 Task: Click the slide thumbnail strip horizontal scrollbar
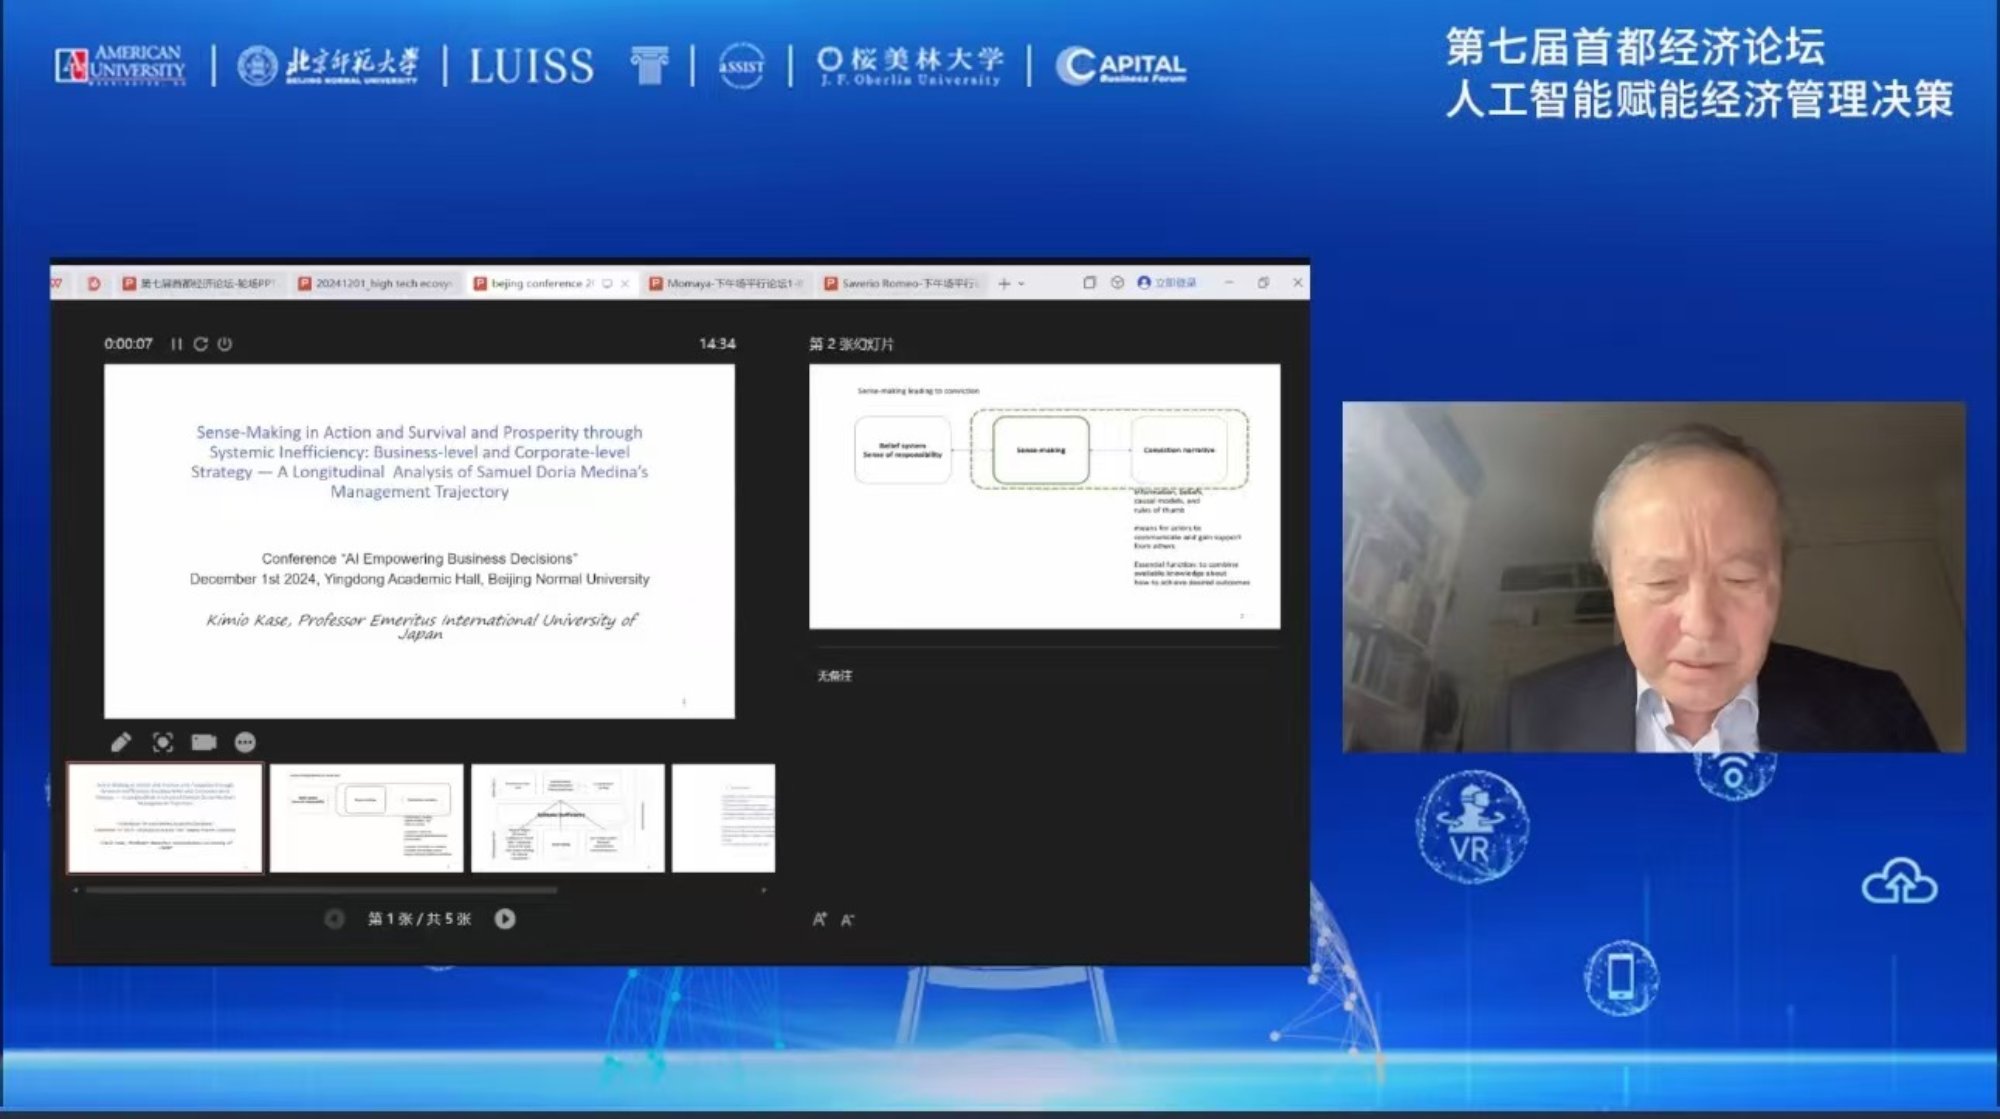[320, 889]
